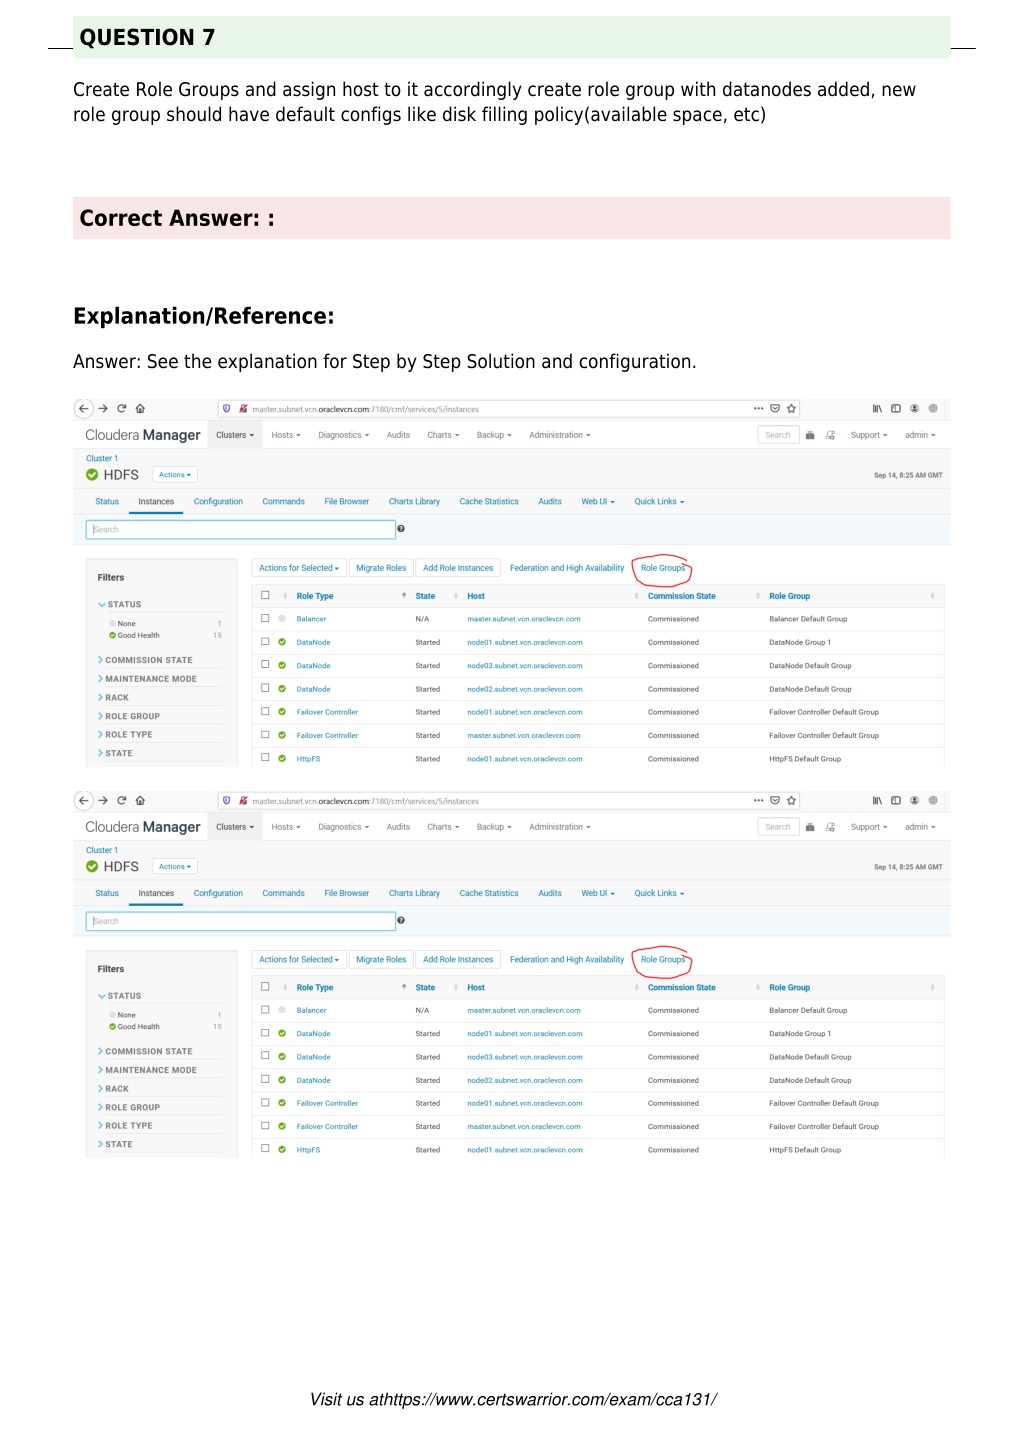Open the Configuration tab in the upper screenshot
The image size is (1024, 1448).
pyautogui.click(x=218, y=502)
